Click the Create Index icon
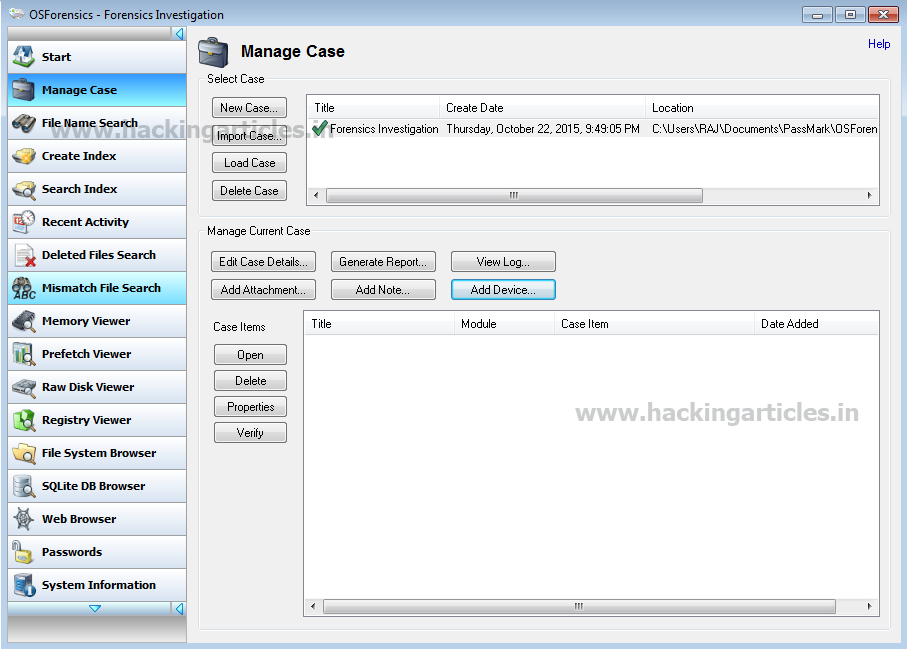The width and height of the screenshot is (907, 649). pyautogui.click(x=24, y=156)
